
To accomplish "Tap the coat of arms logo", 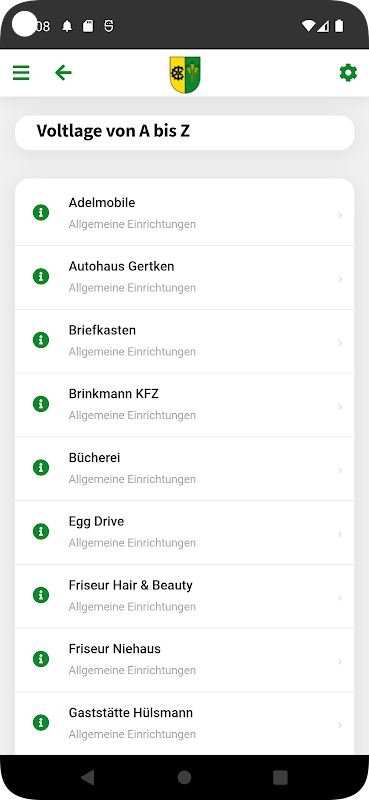I will coord(185,74).
